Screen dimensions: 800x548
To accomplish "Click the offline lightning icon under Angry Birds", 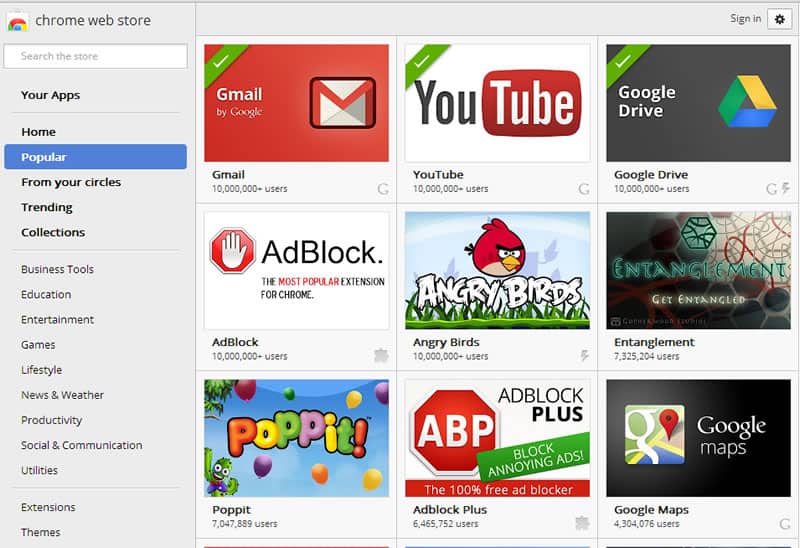I will click(x=584, y=356).
